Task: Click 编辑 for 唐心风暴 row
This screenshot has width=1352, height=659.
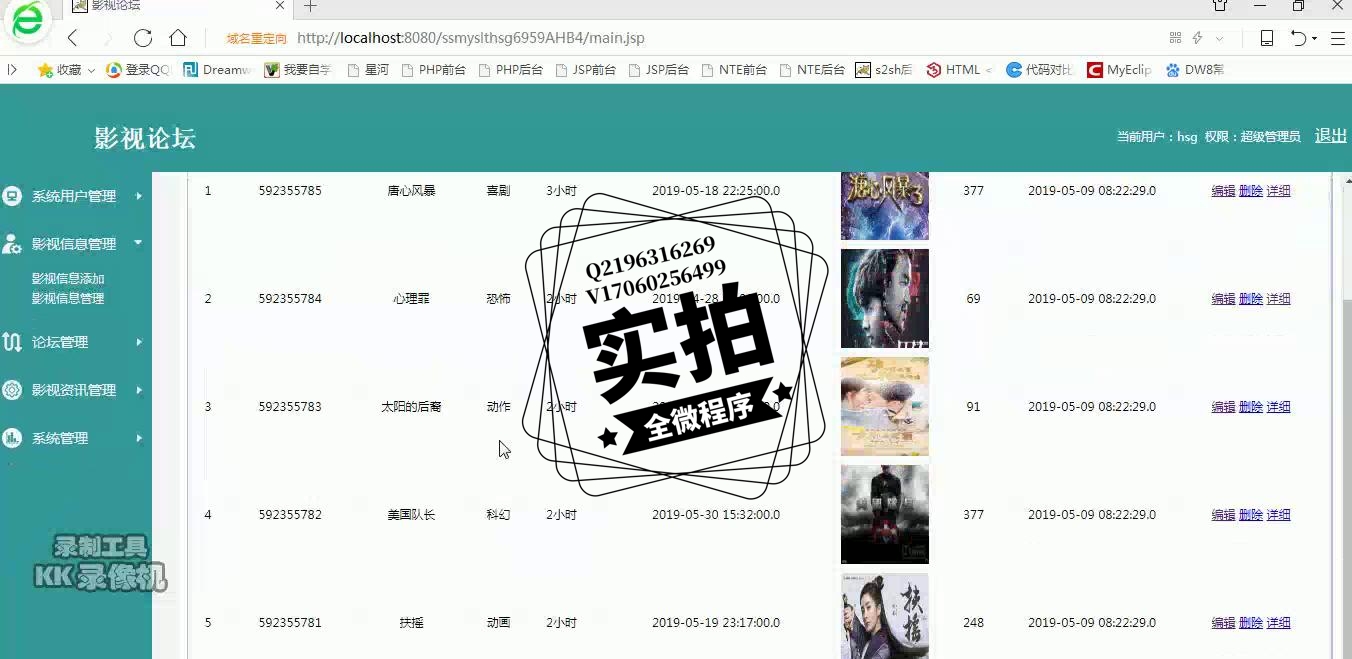Action: [x=1223, y=191]
